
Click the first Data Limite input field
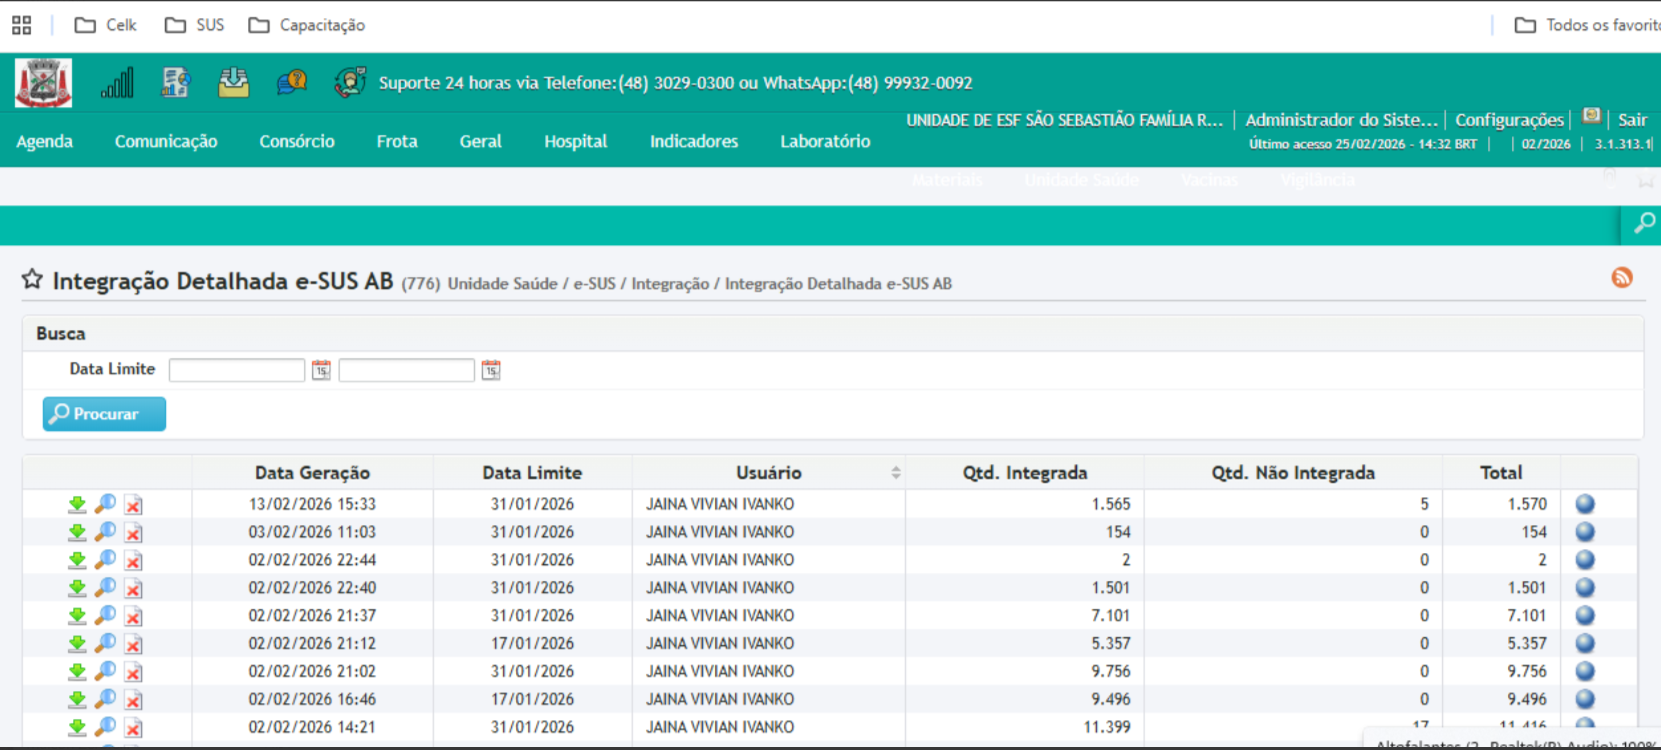point(237,371)
